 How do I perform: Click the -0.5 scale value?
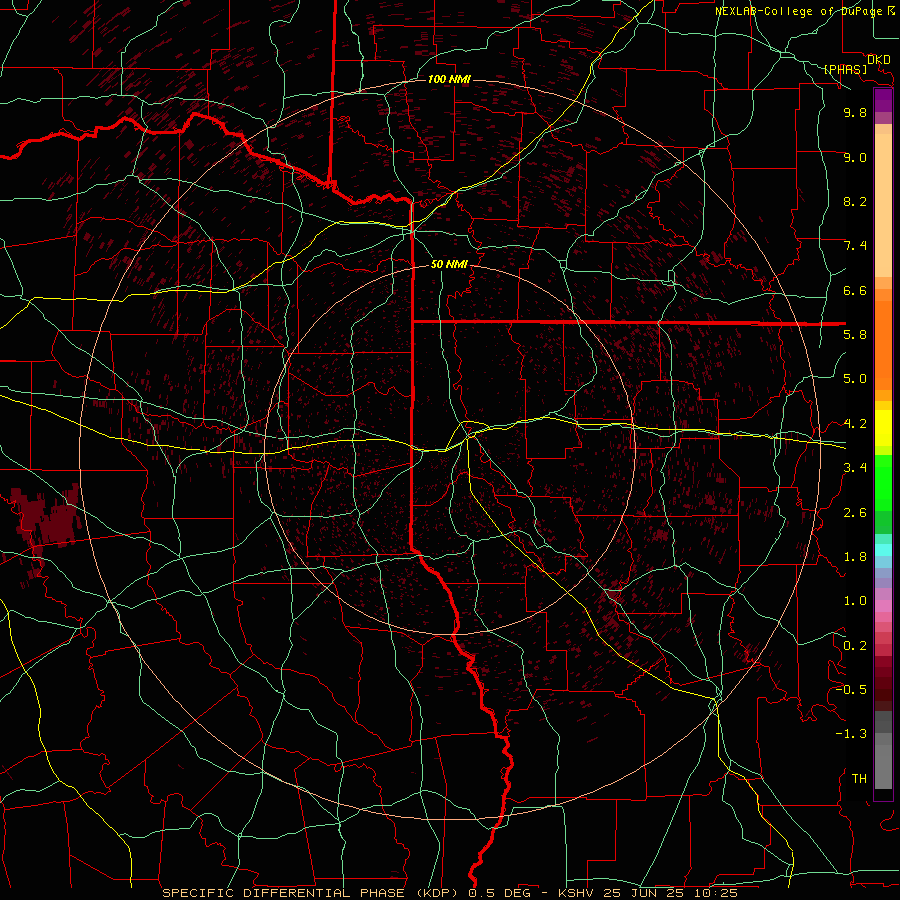[x=851, y=690]
